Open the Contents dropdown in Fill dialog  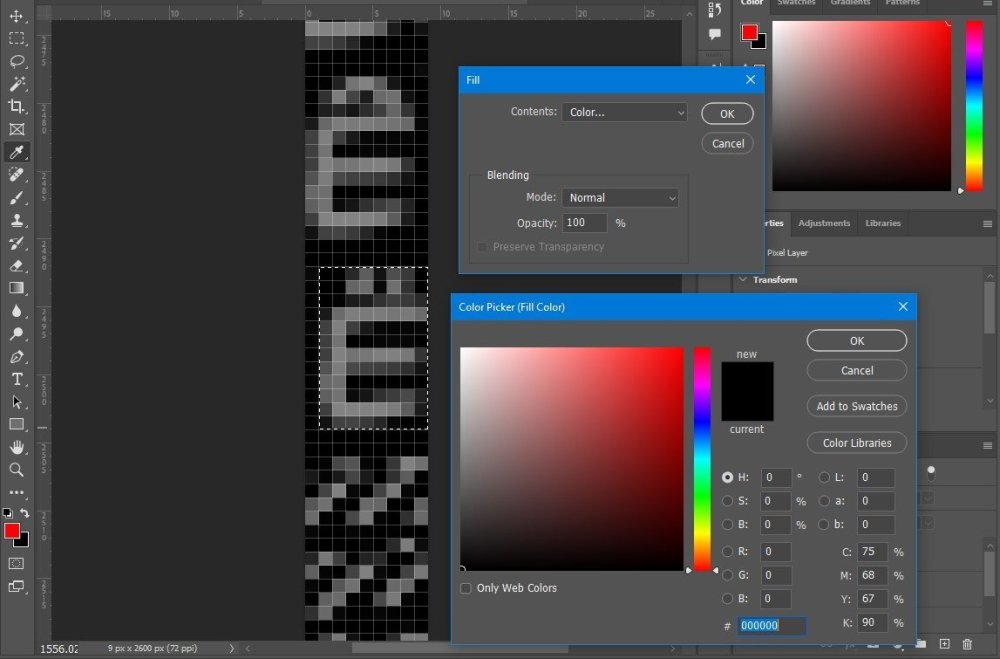point(624,113)
